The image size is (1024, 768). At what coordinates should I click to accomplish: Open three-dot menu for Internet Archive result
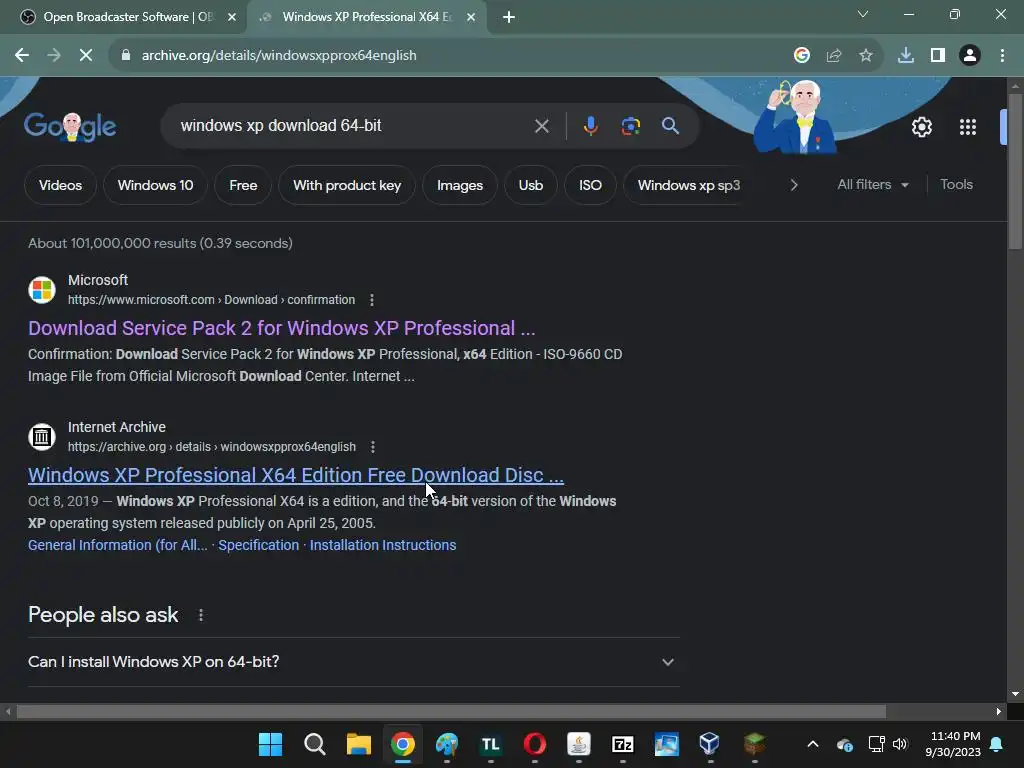coord(372,447)
